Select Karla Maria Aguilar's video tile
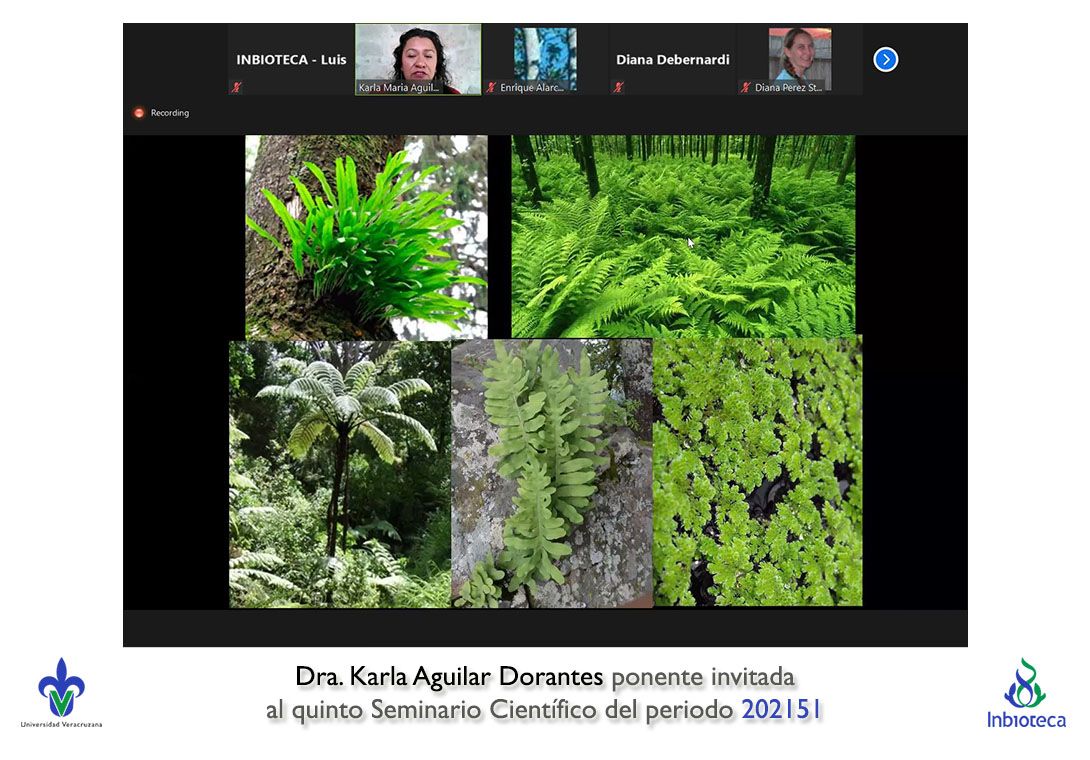This screenshot has width=1090, height=760. click(x=418, y=58)
